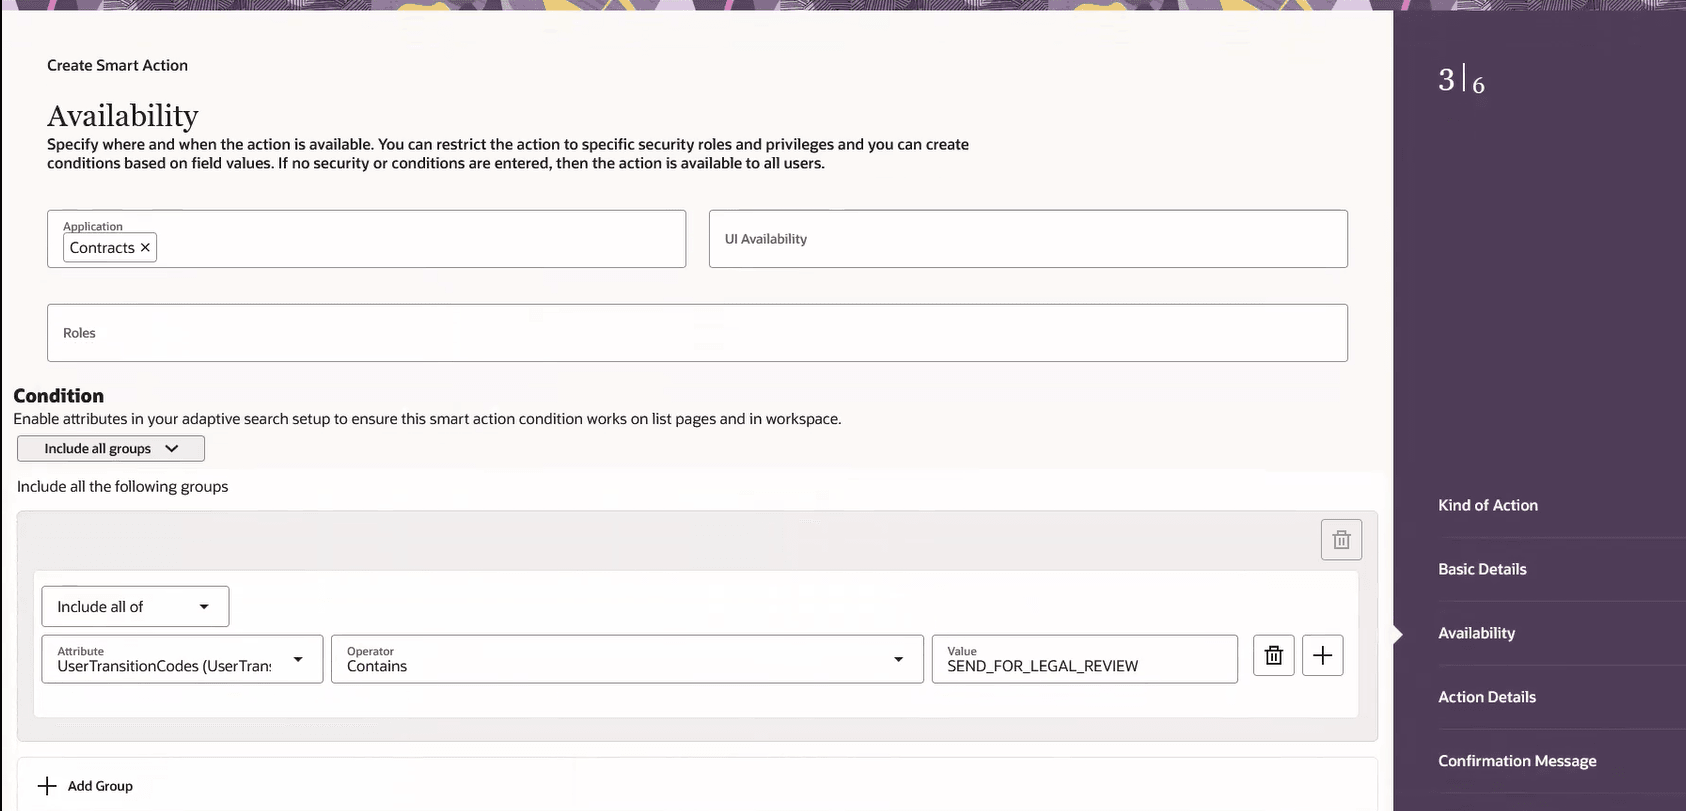The image size is (1686, 811).
Task: Select the Availability step in sidebar
Action: click(x=1476, y=634)
